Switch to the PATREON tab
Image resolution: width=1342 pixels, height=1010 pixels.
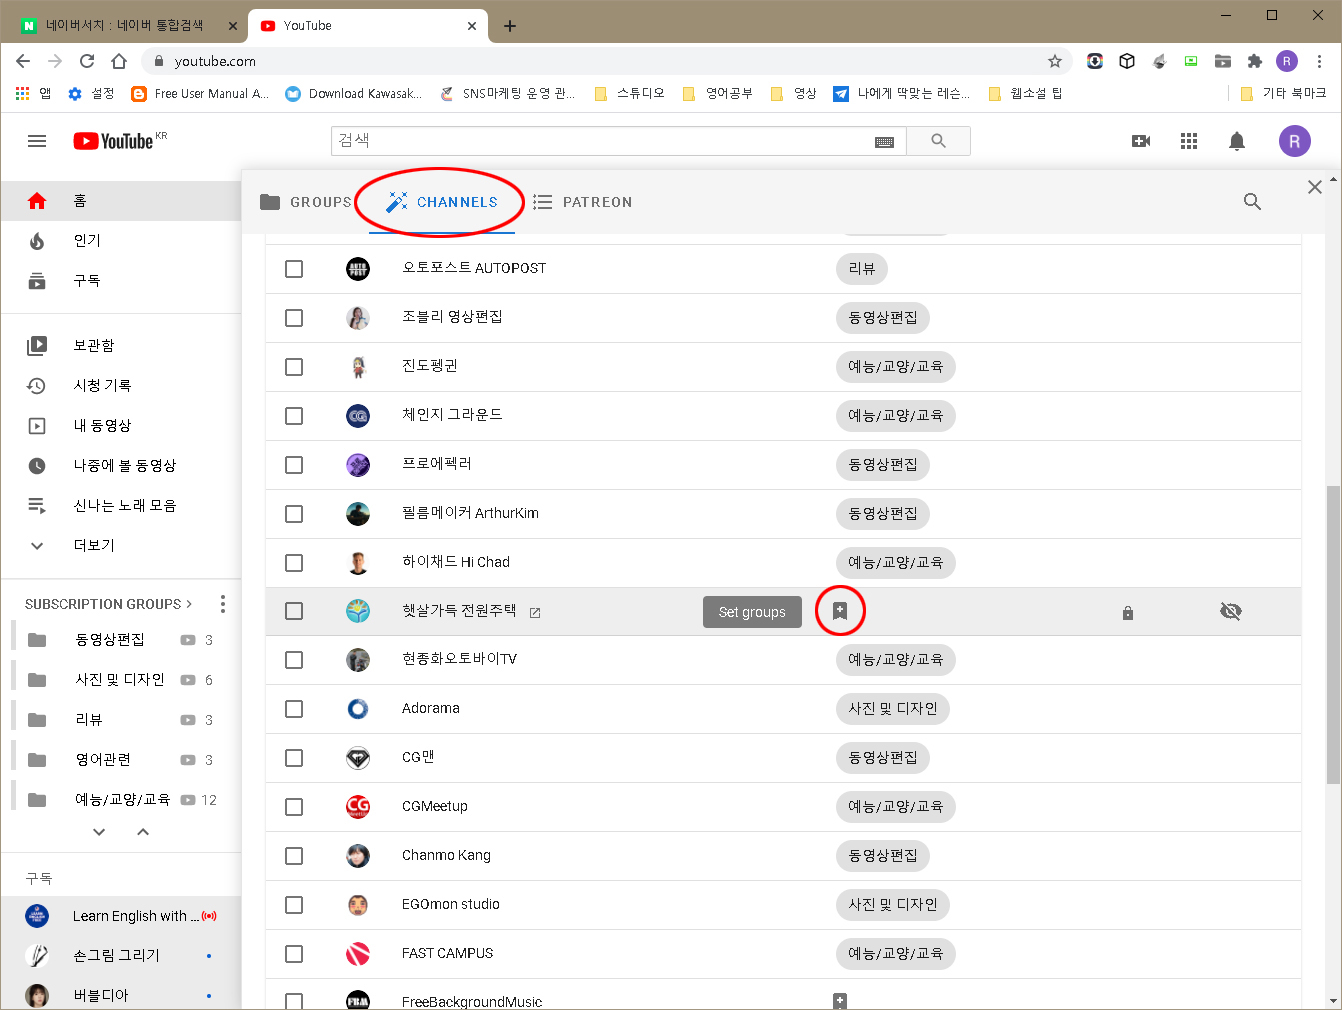pyautogui.click(x=583, y=202)
